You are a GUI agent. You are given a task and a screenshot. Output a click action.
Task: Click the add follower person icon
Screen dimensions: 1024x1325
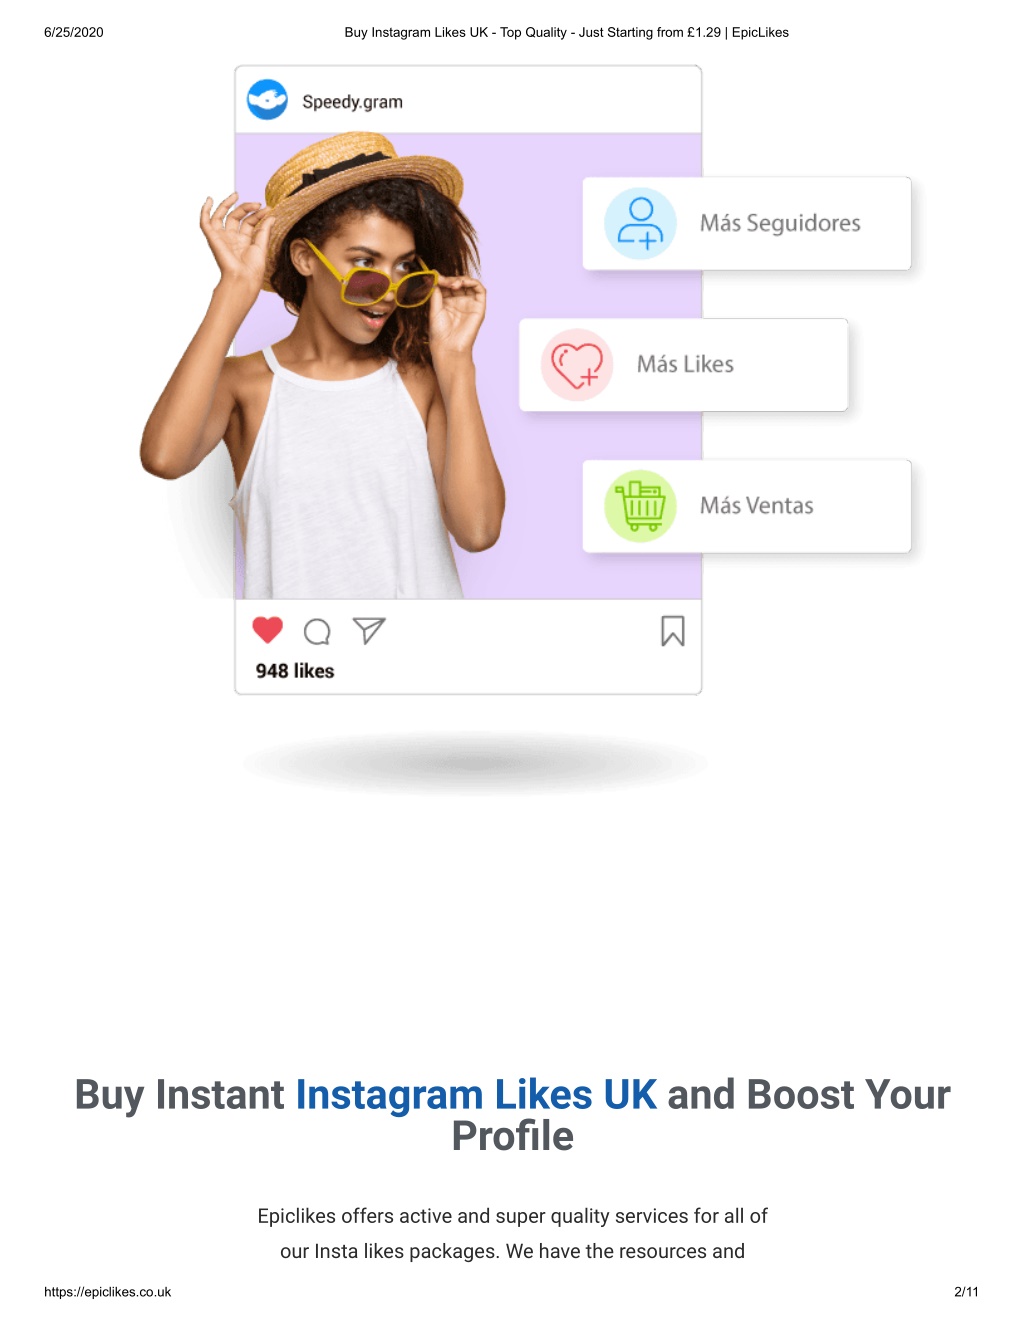point(640,223)
